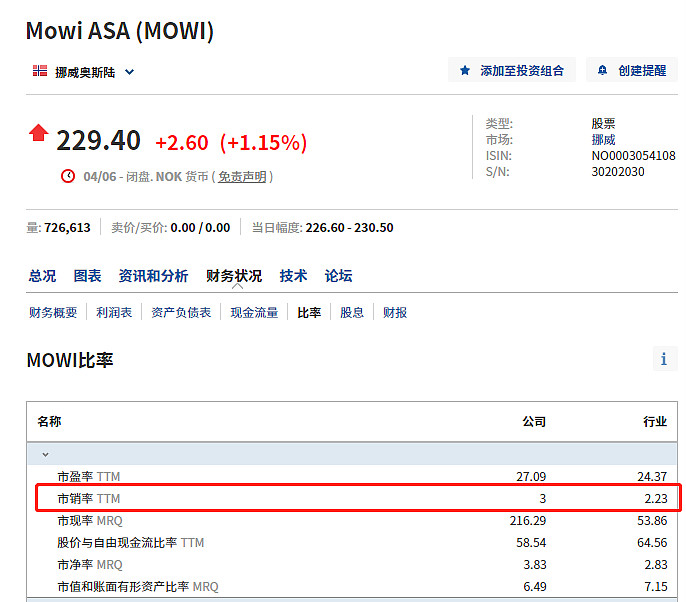Click the company value 216.29
The image size is (686, 602).
point(528,521)
